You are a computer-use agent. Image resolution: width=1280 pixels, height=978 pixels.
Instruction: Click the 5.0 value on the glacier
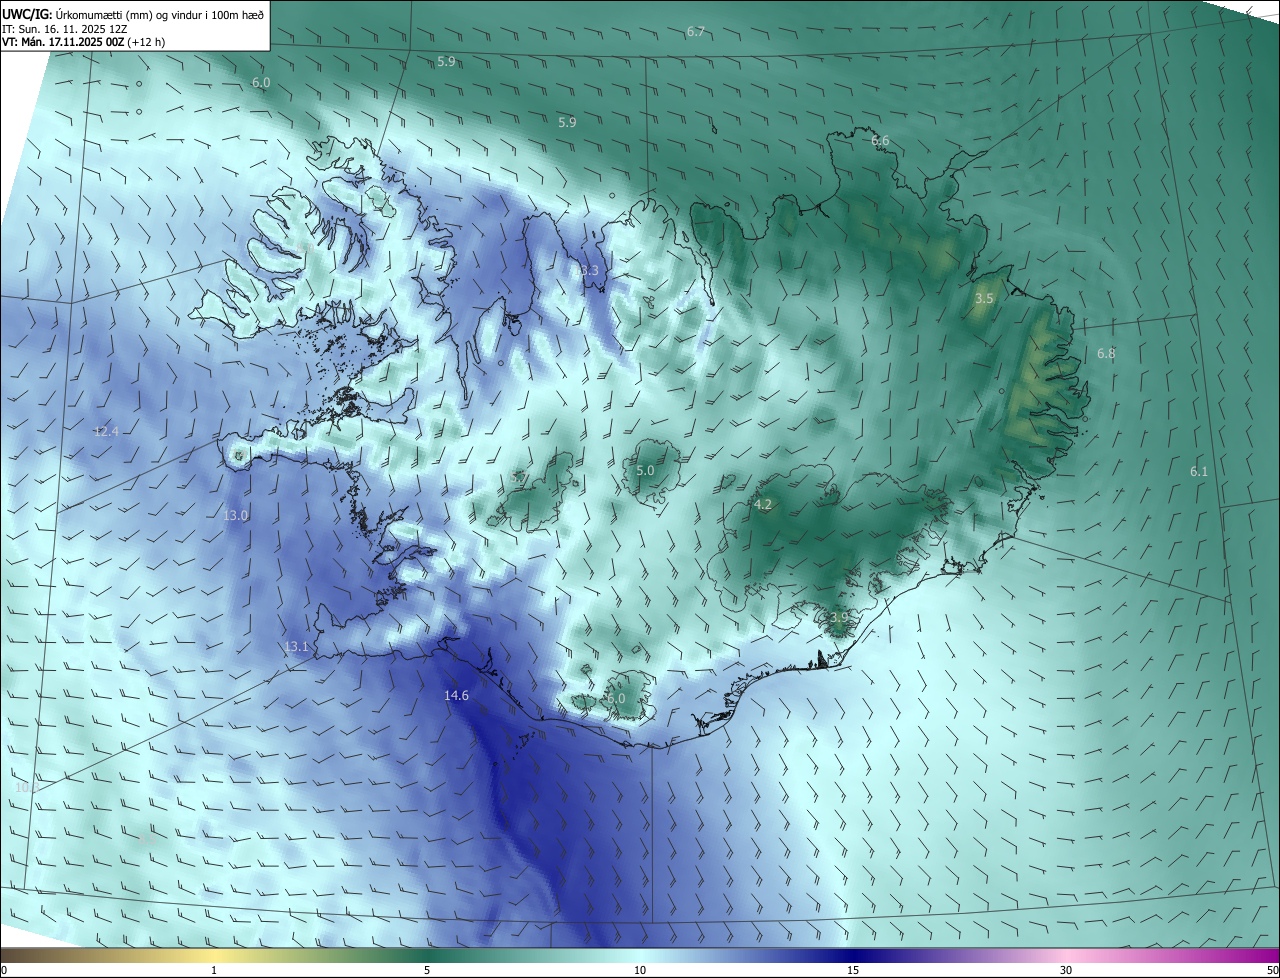pos(645,471)
